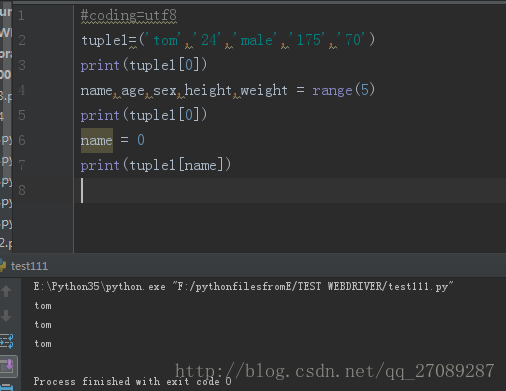Click the test111.py file path in console
The height and width of the screenshot is (391, 506).
click(313, 286)
